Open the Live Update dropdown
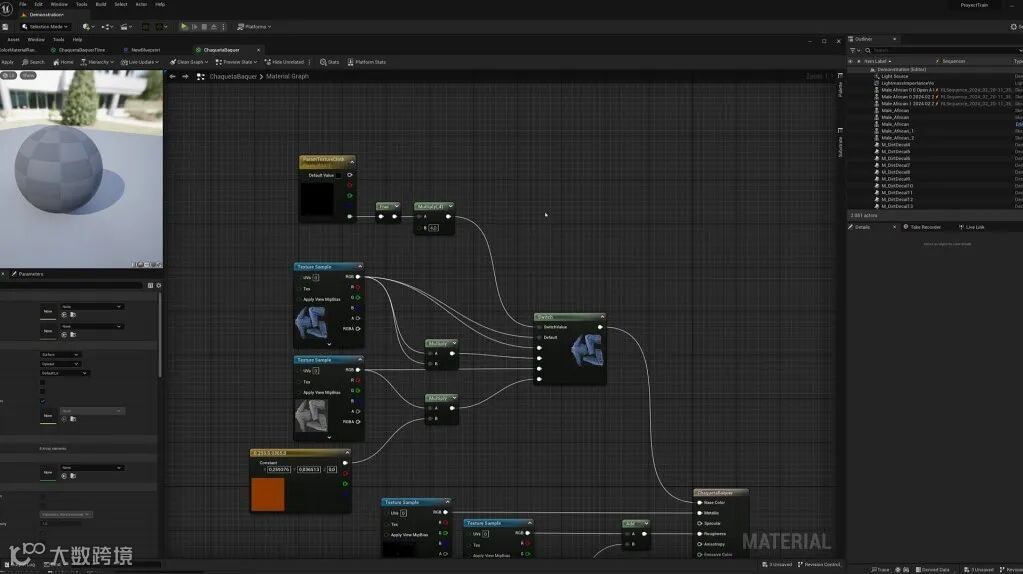The image size is (1023, 574). pyautogui.click(x=140, y=62)
